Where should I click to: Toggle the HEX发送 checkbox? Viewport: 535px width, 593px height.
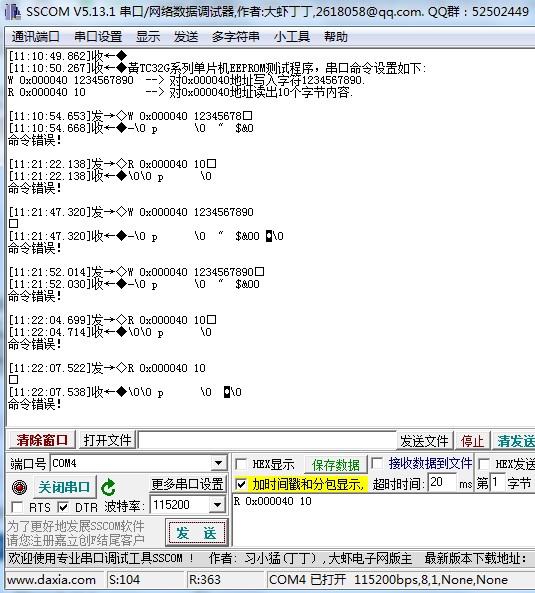coord(484,463)
